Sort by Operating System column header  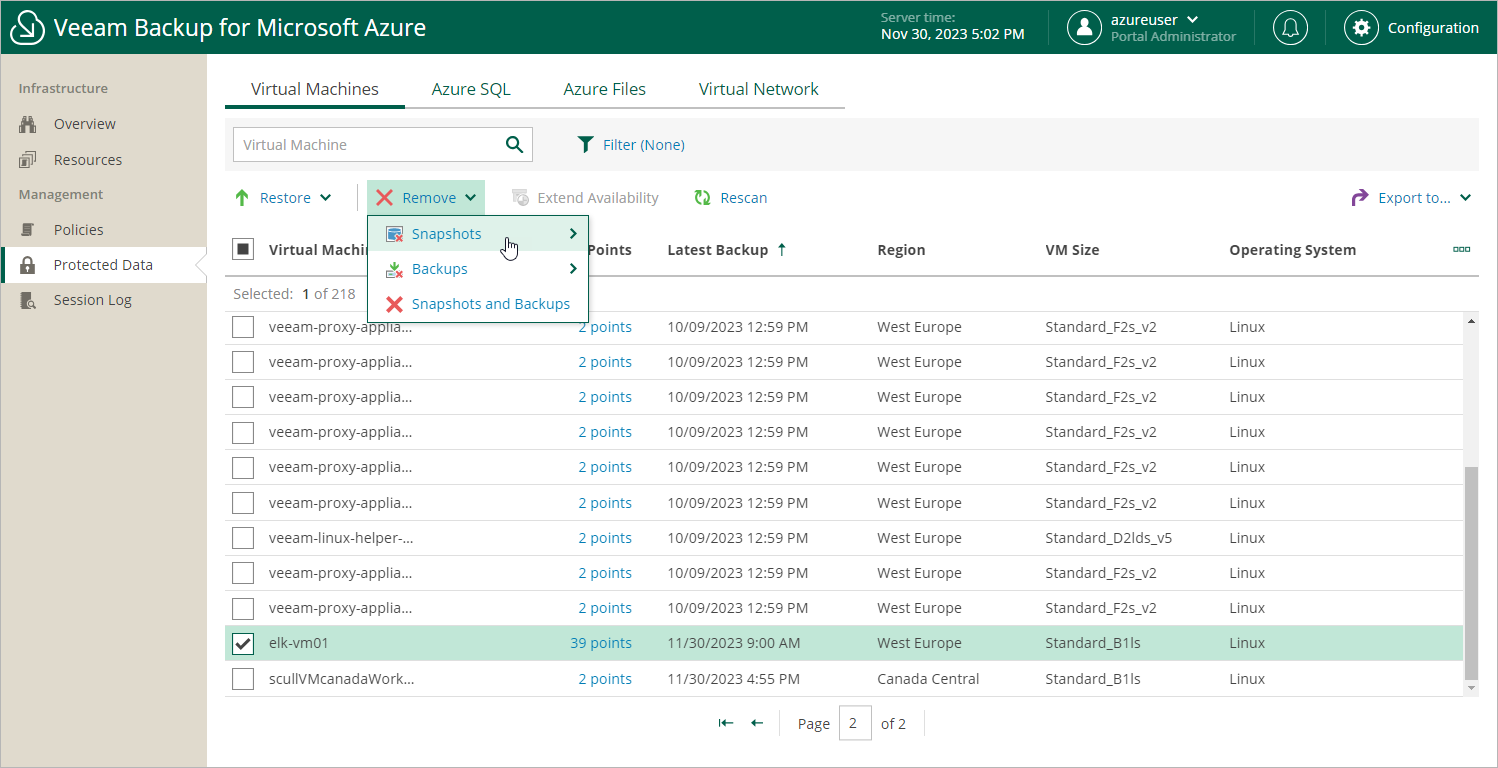[x=1293, y=250]
